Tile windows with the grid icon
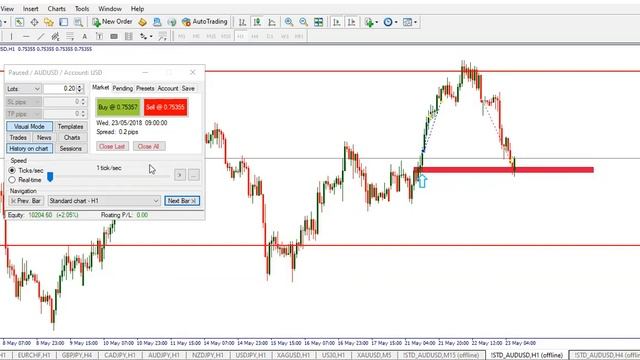 [318, 22]
